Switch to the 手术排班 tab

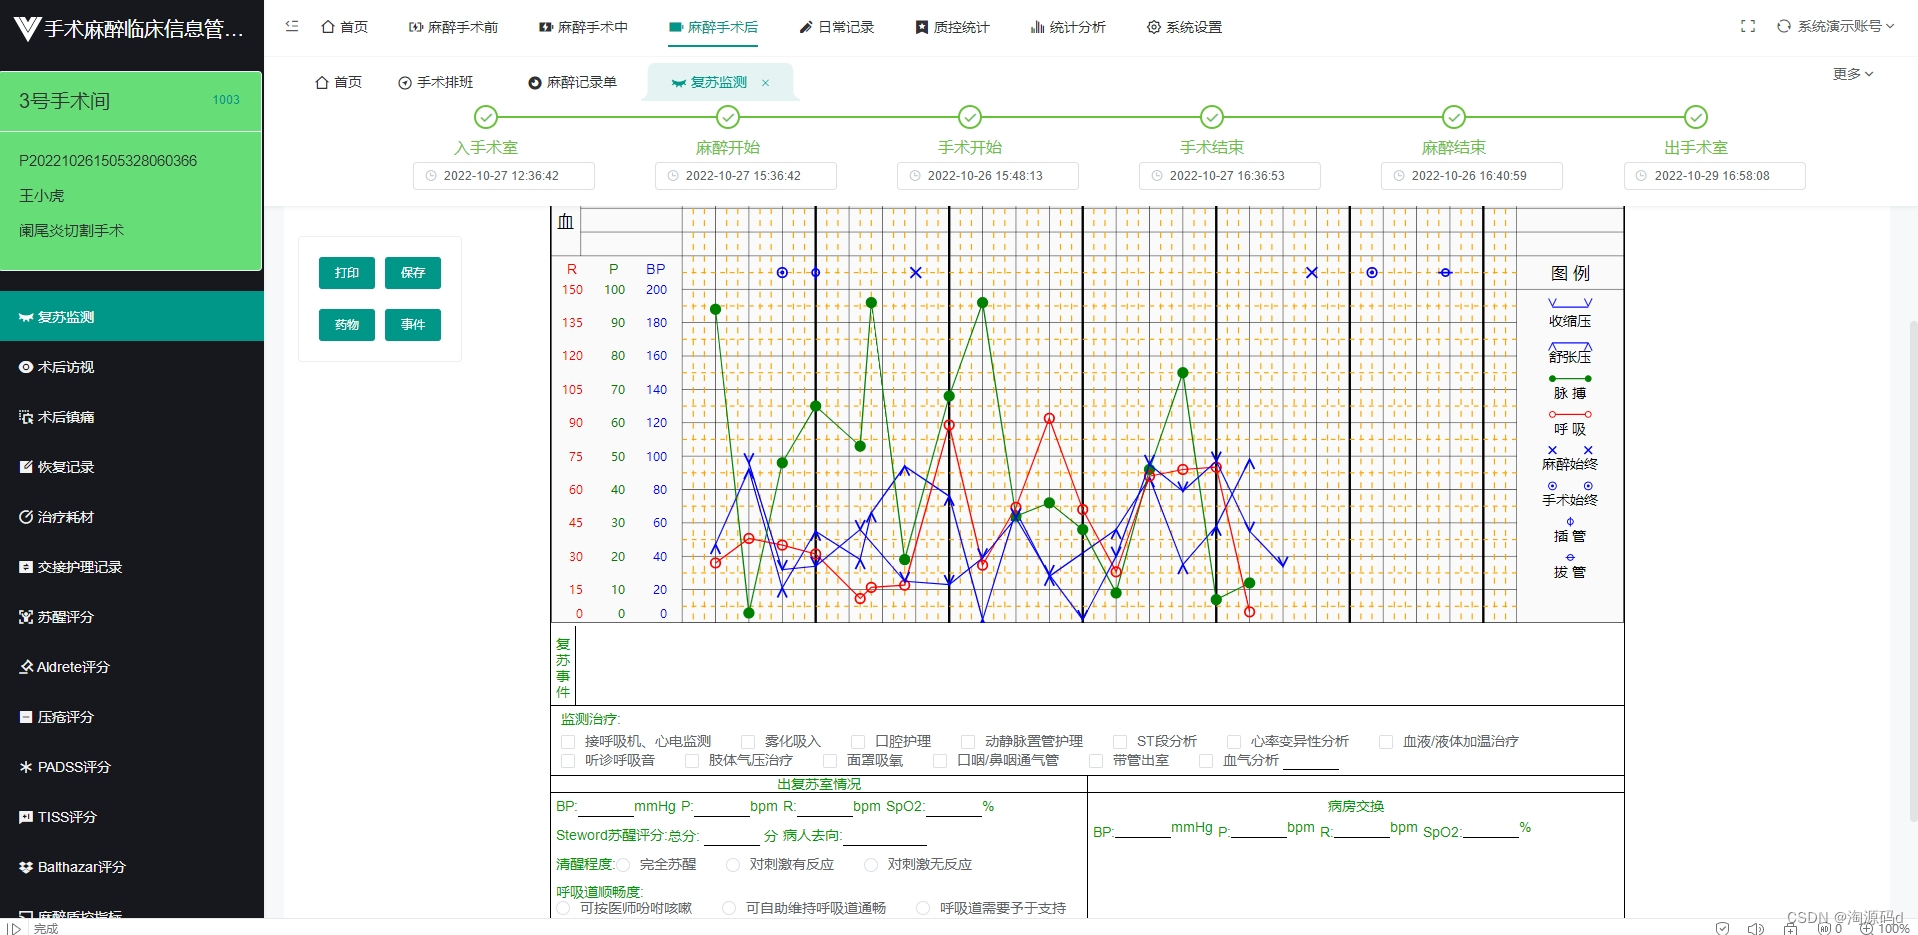point(435,82)
